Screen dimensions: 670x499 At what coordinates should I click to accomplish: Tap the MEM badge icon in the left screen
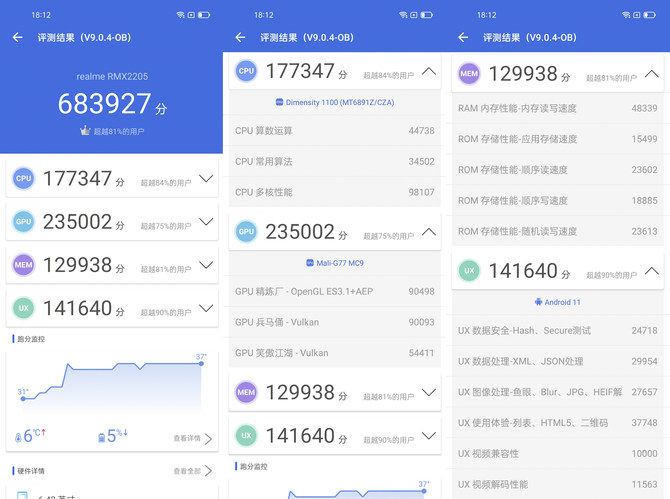24,265
